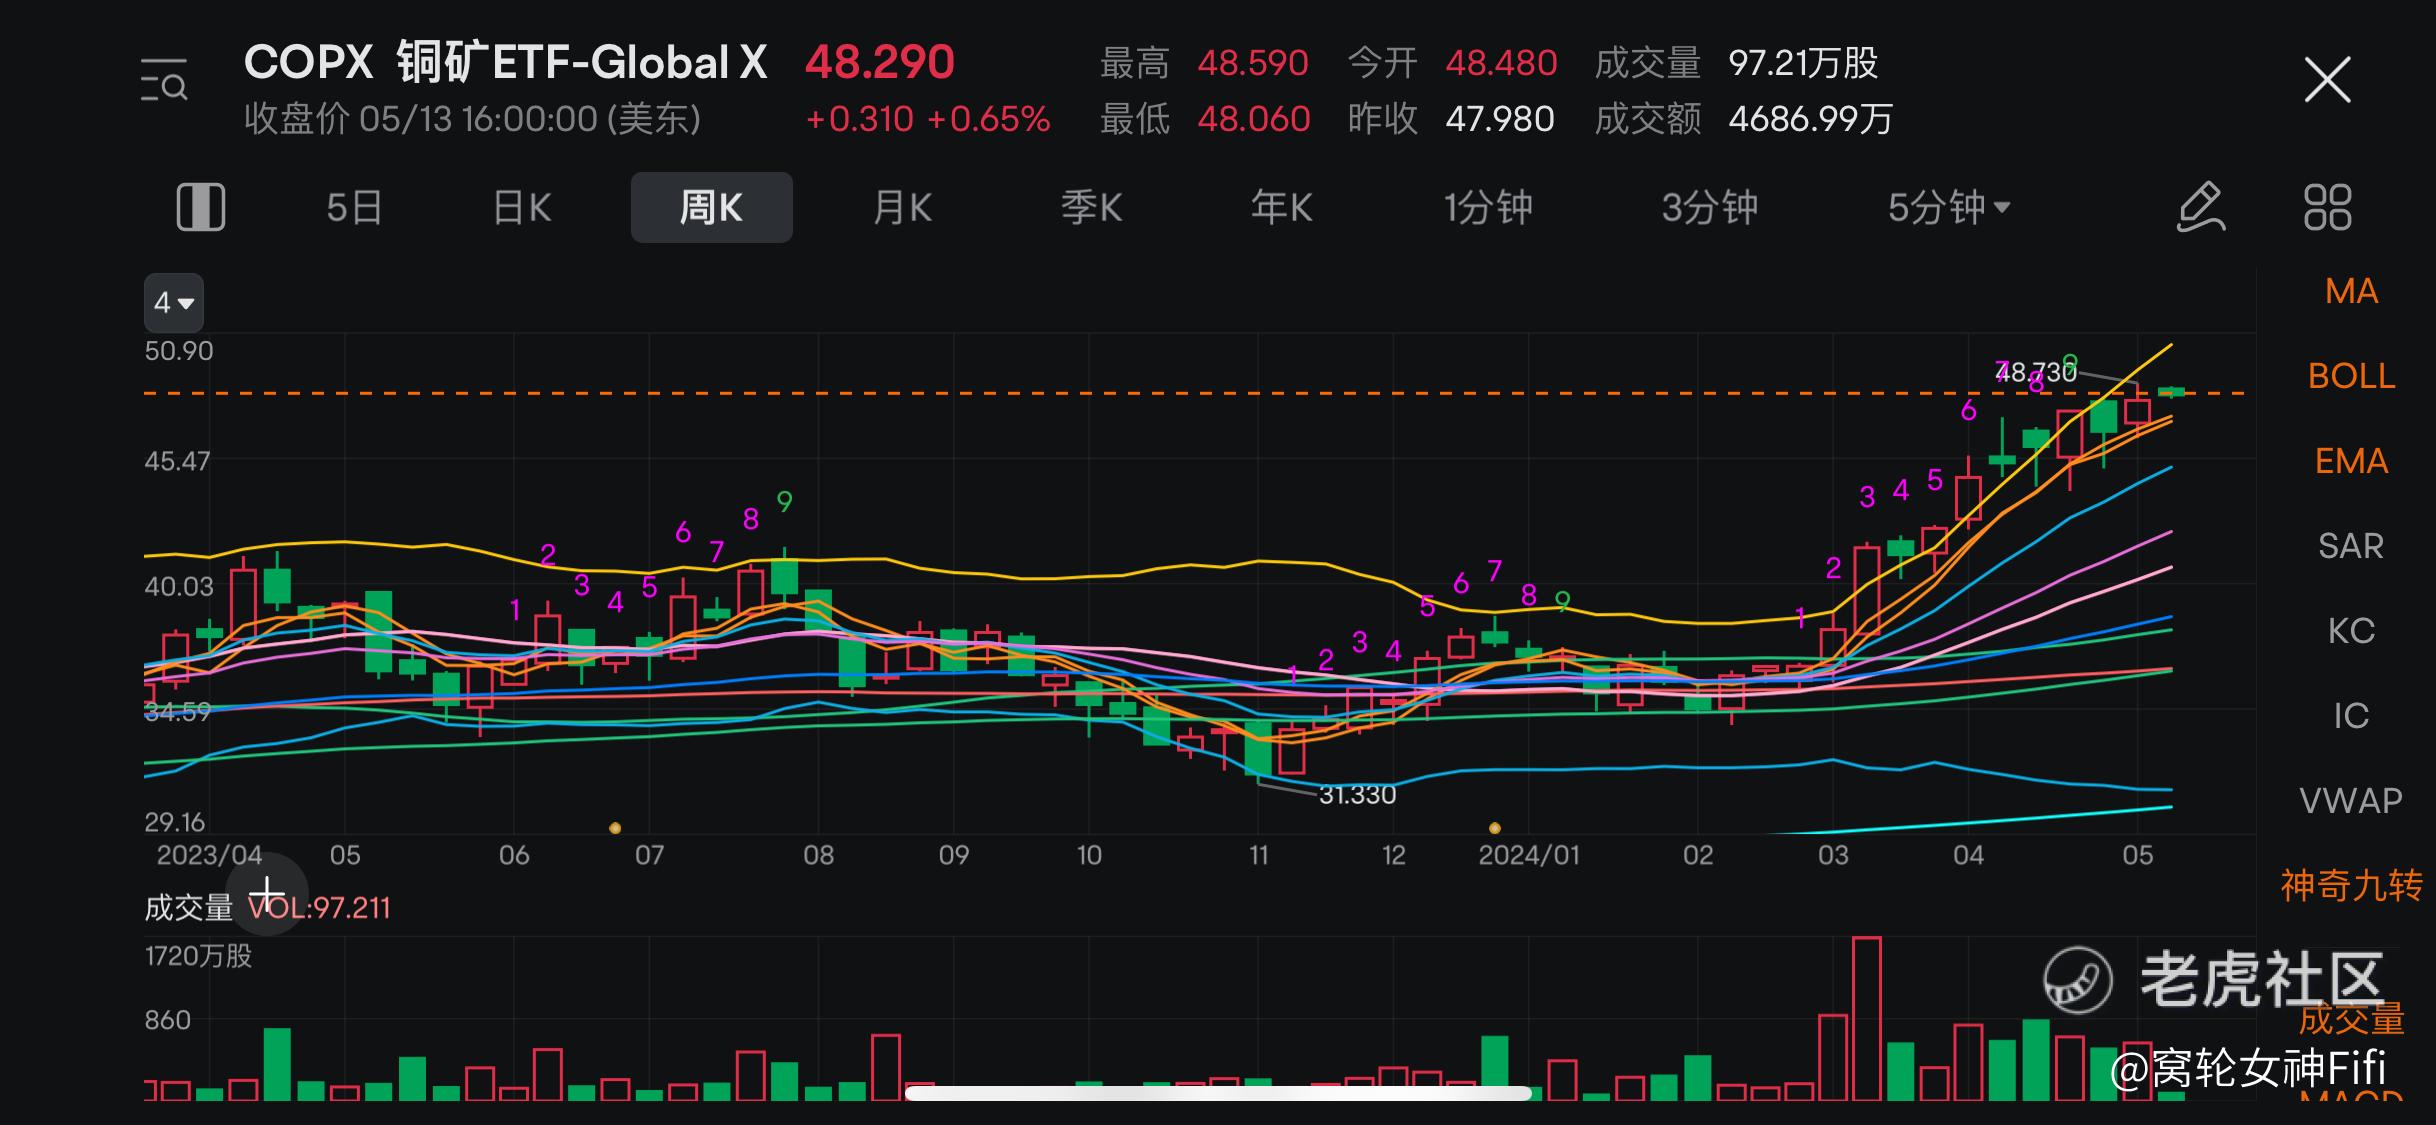Tap the white horizontal scroll handle
The height and width of the screenshot is (1125, 2436).
click(x=1218, y=1093)
